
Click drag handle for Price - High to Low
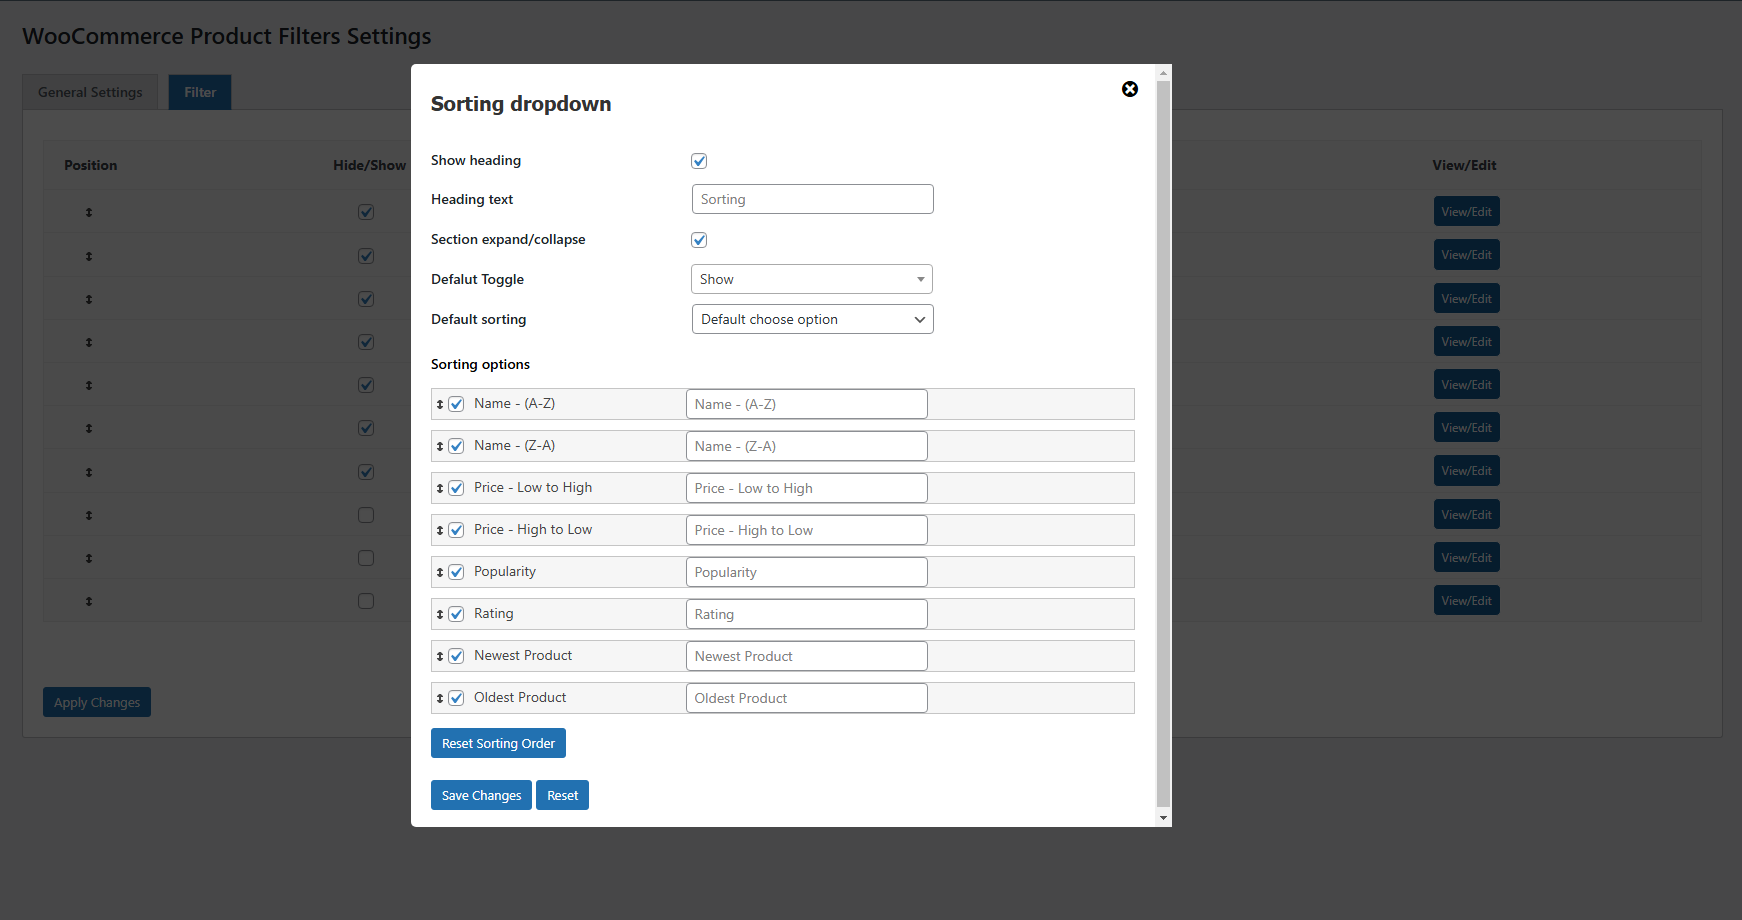pos(440,530)
